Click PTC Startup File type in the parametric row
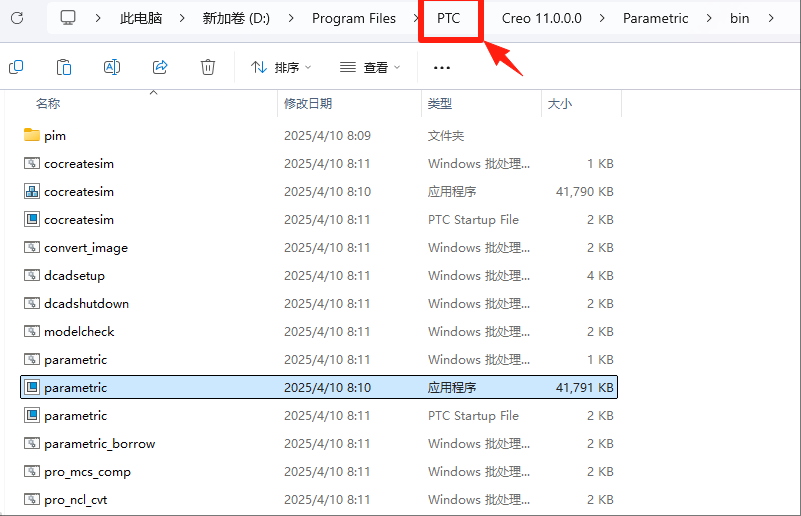Screen dimensions: 801x516 473,415
